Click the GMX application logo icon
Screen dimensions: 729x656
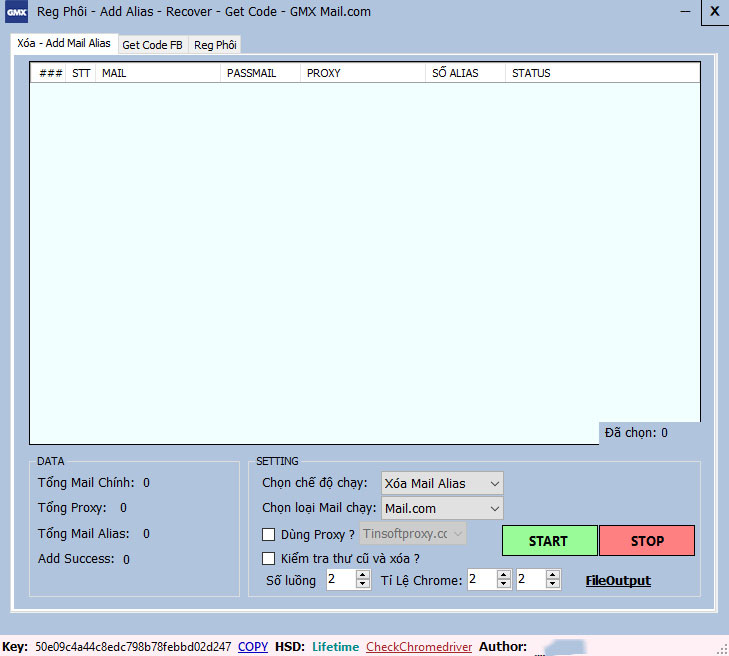click(16, 12)
